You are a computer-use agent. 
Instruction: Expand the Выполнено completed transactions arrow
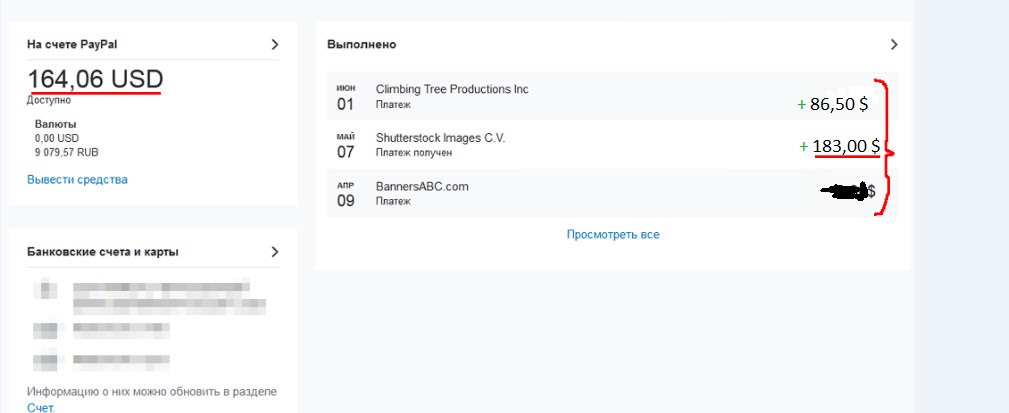(894, 45)
